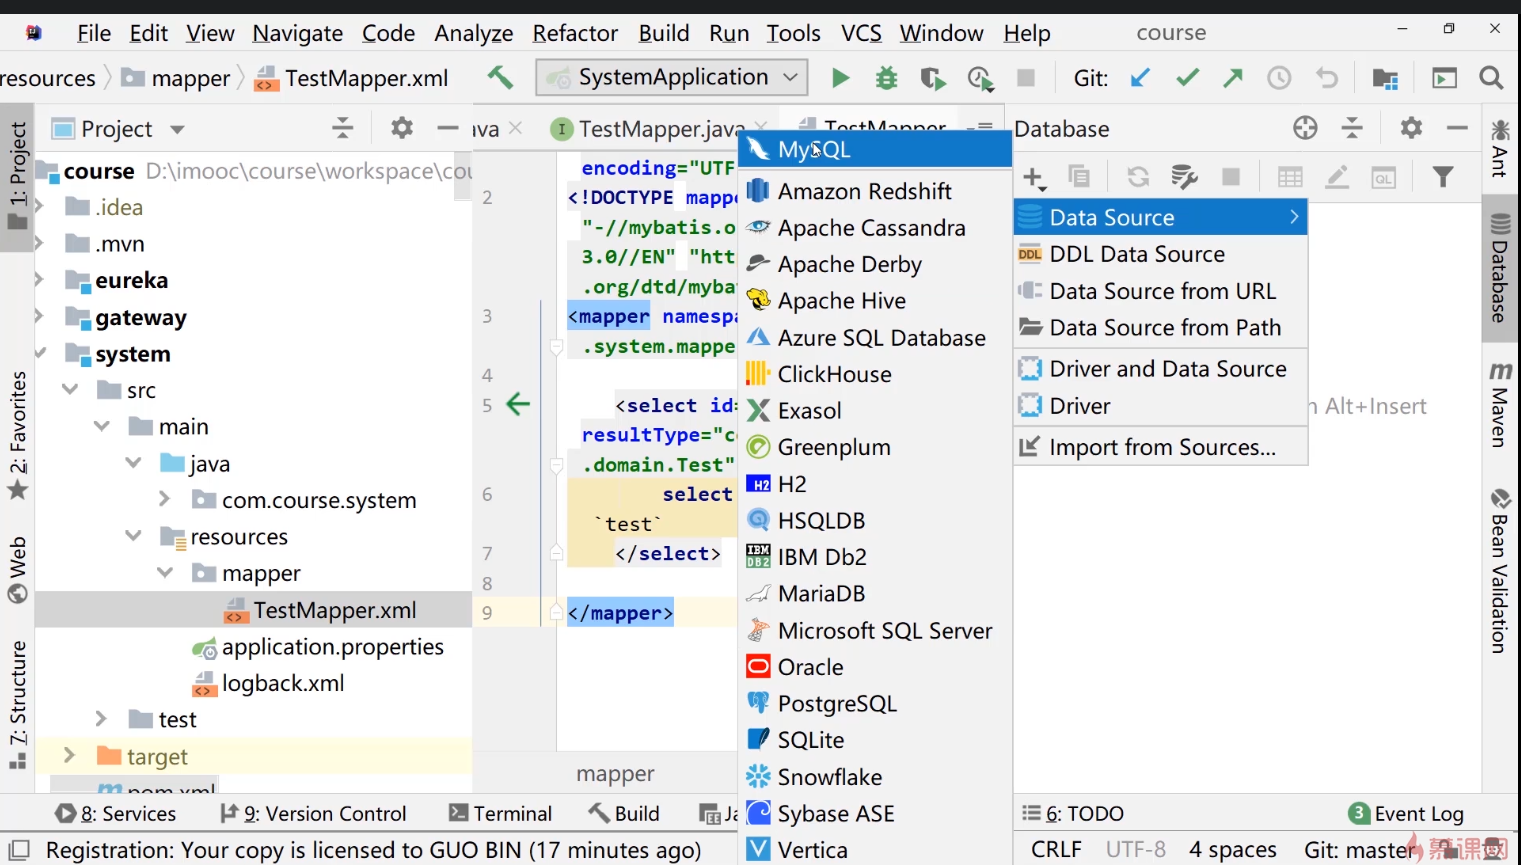
Task: Open Project Structure folder icon in toolbar
Action: pyautogui.click(x=1385, y=77)
